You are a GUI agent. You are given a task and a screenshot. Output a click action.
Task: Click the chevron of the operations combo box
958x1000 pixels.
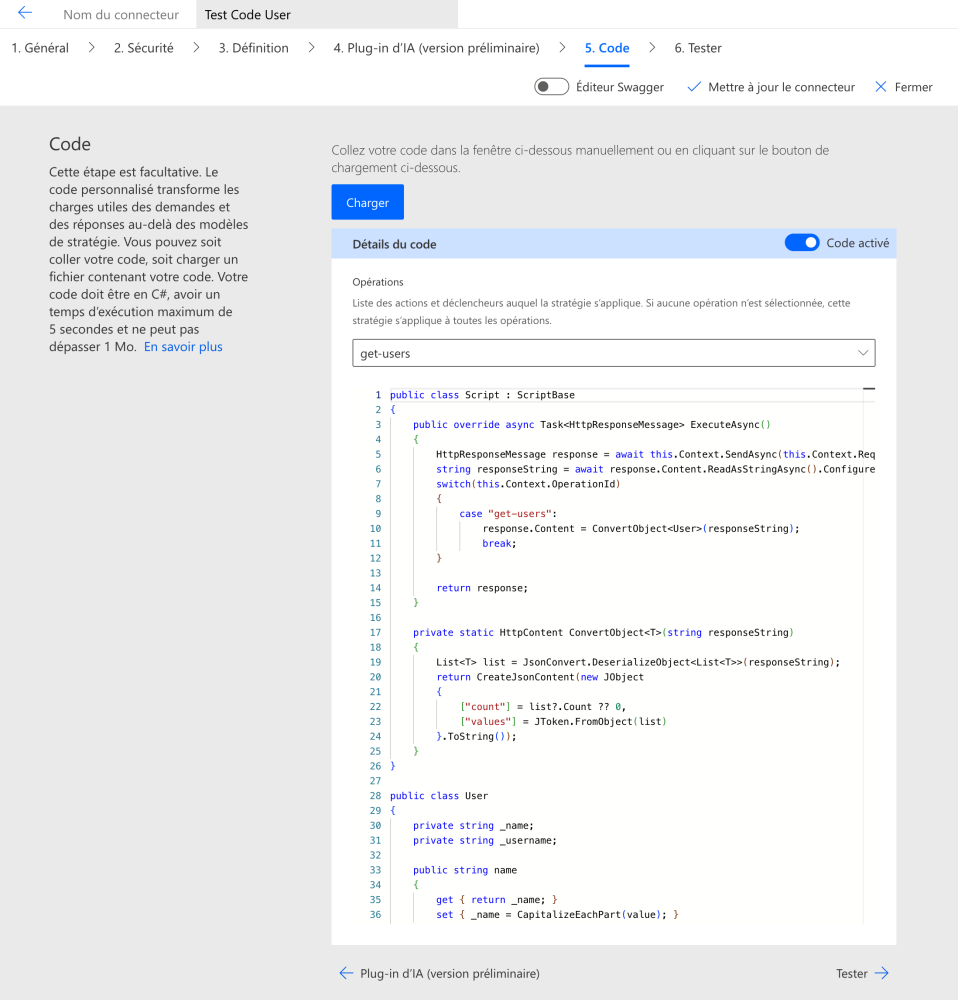click(x=863, y=353)
